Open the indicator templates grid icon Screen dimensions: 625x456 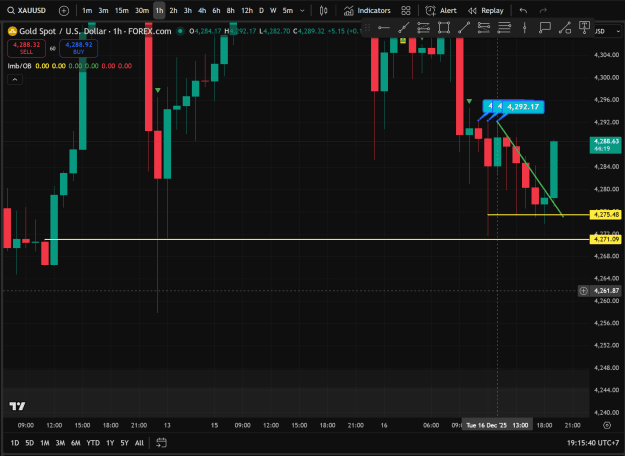pos(406,11)
